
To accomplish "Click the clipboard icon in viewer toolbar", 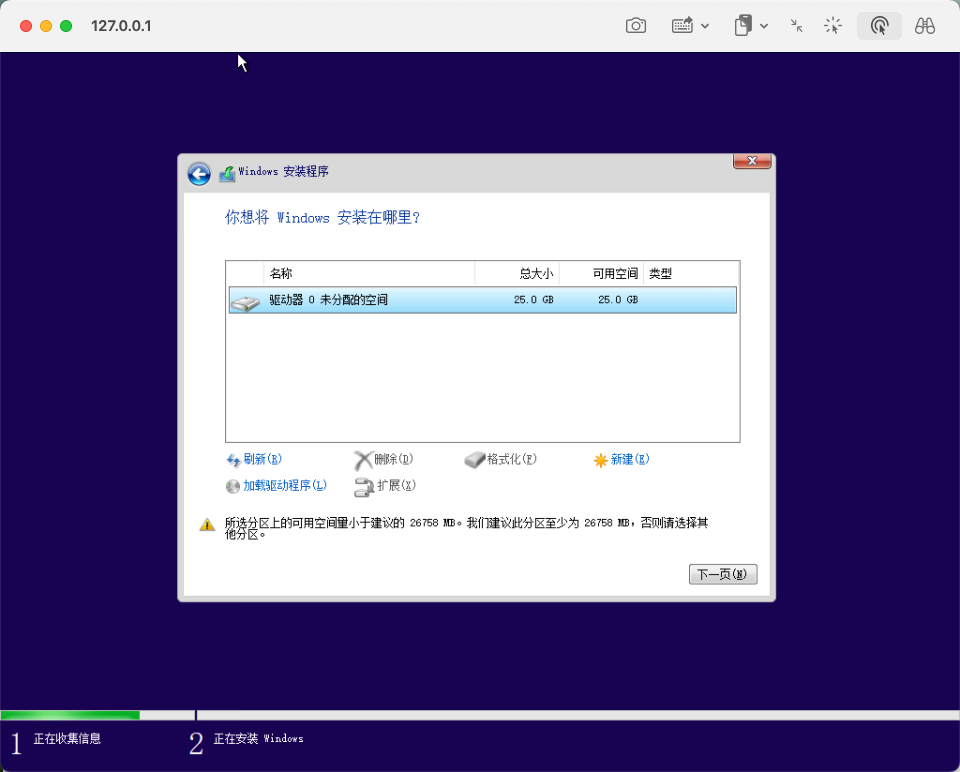I will 742,26.
